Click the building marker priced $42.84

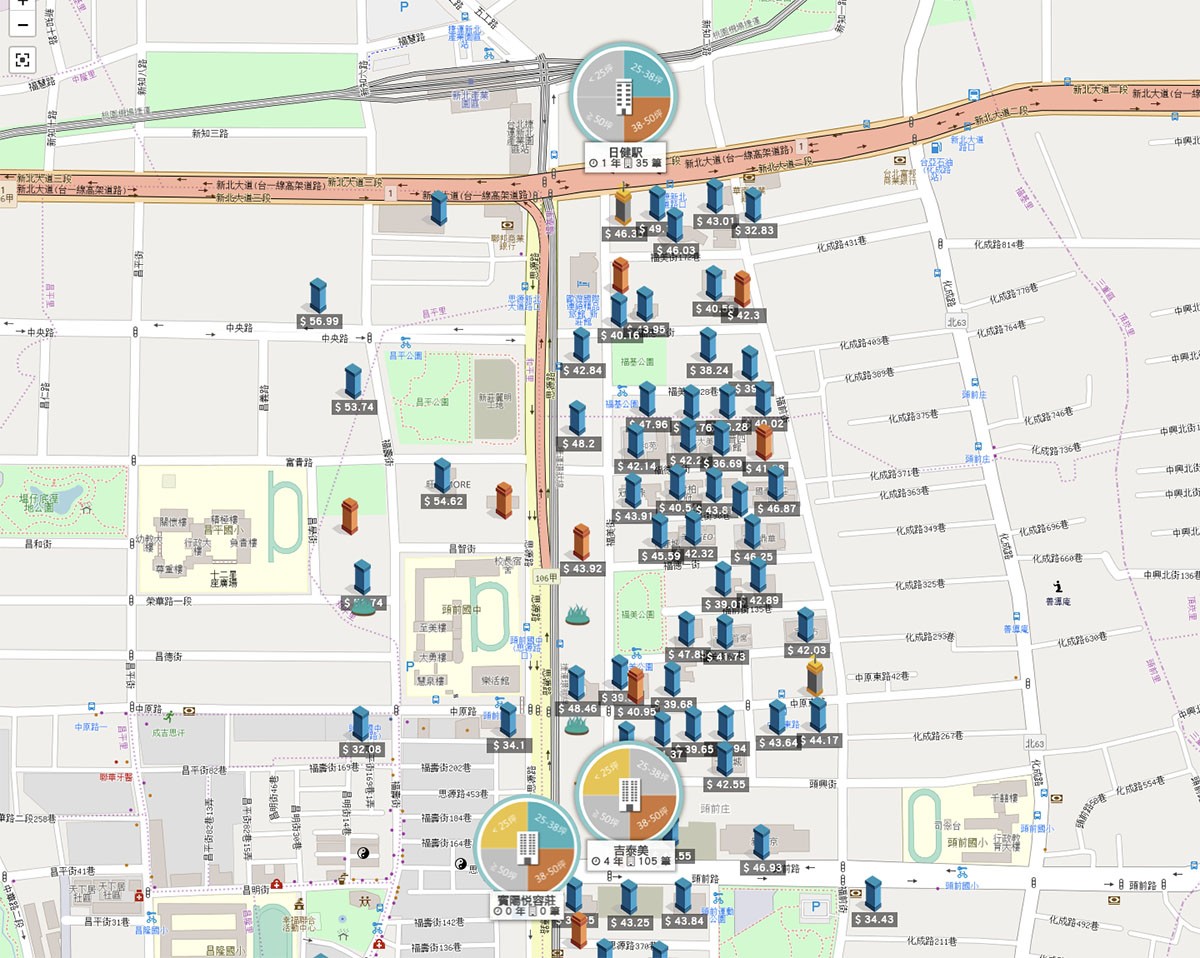coord(582,346)
